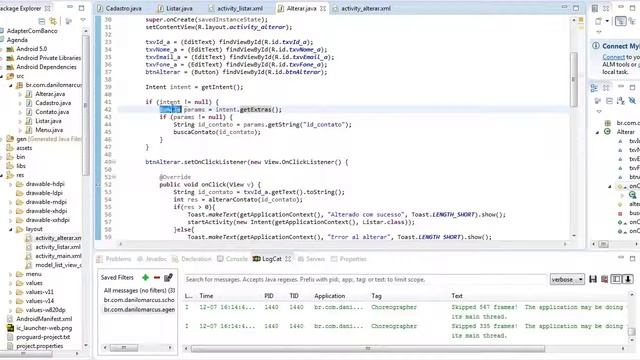Select libs folder

coord(21,166)
